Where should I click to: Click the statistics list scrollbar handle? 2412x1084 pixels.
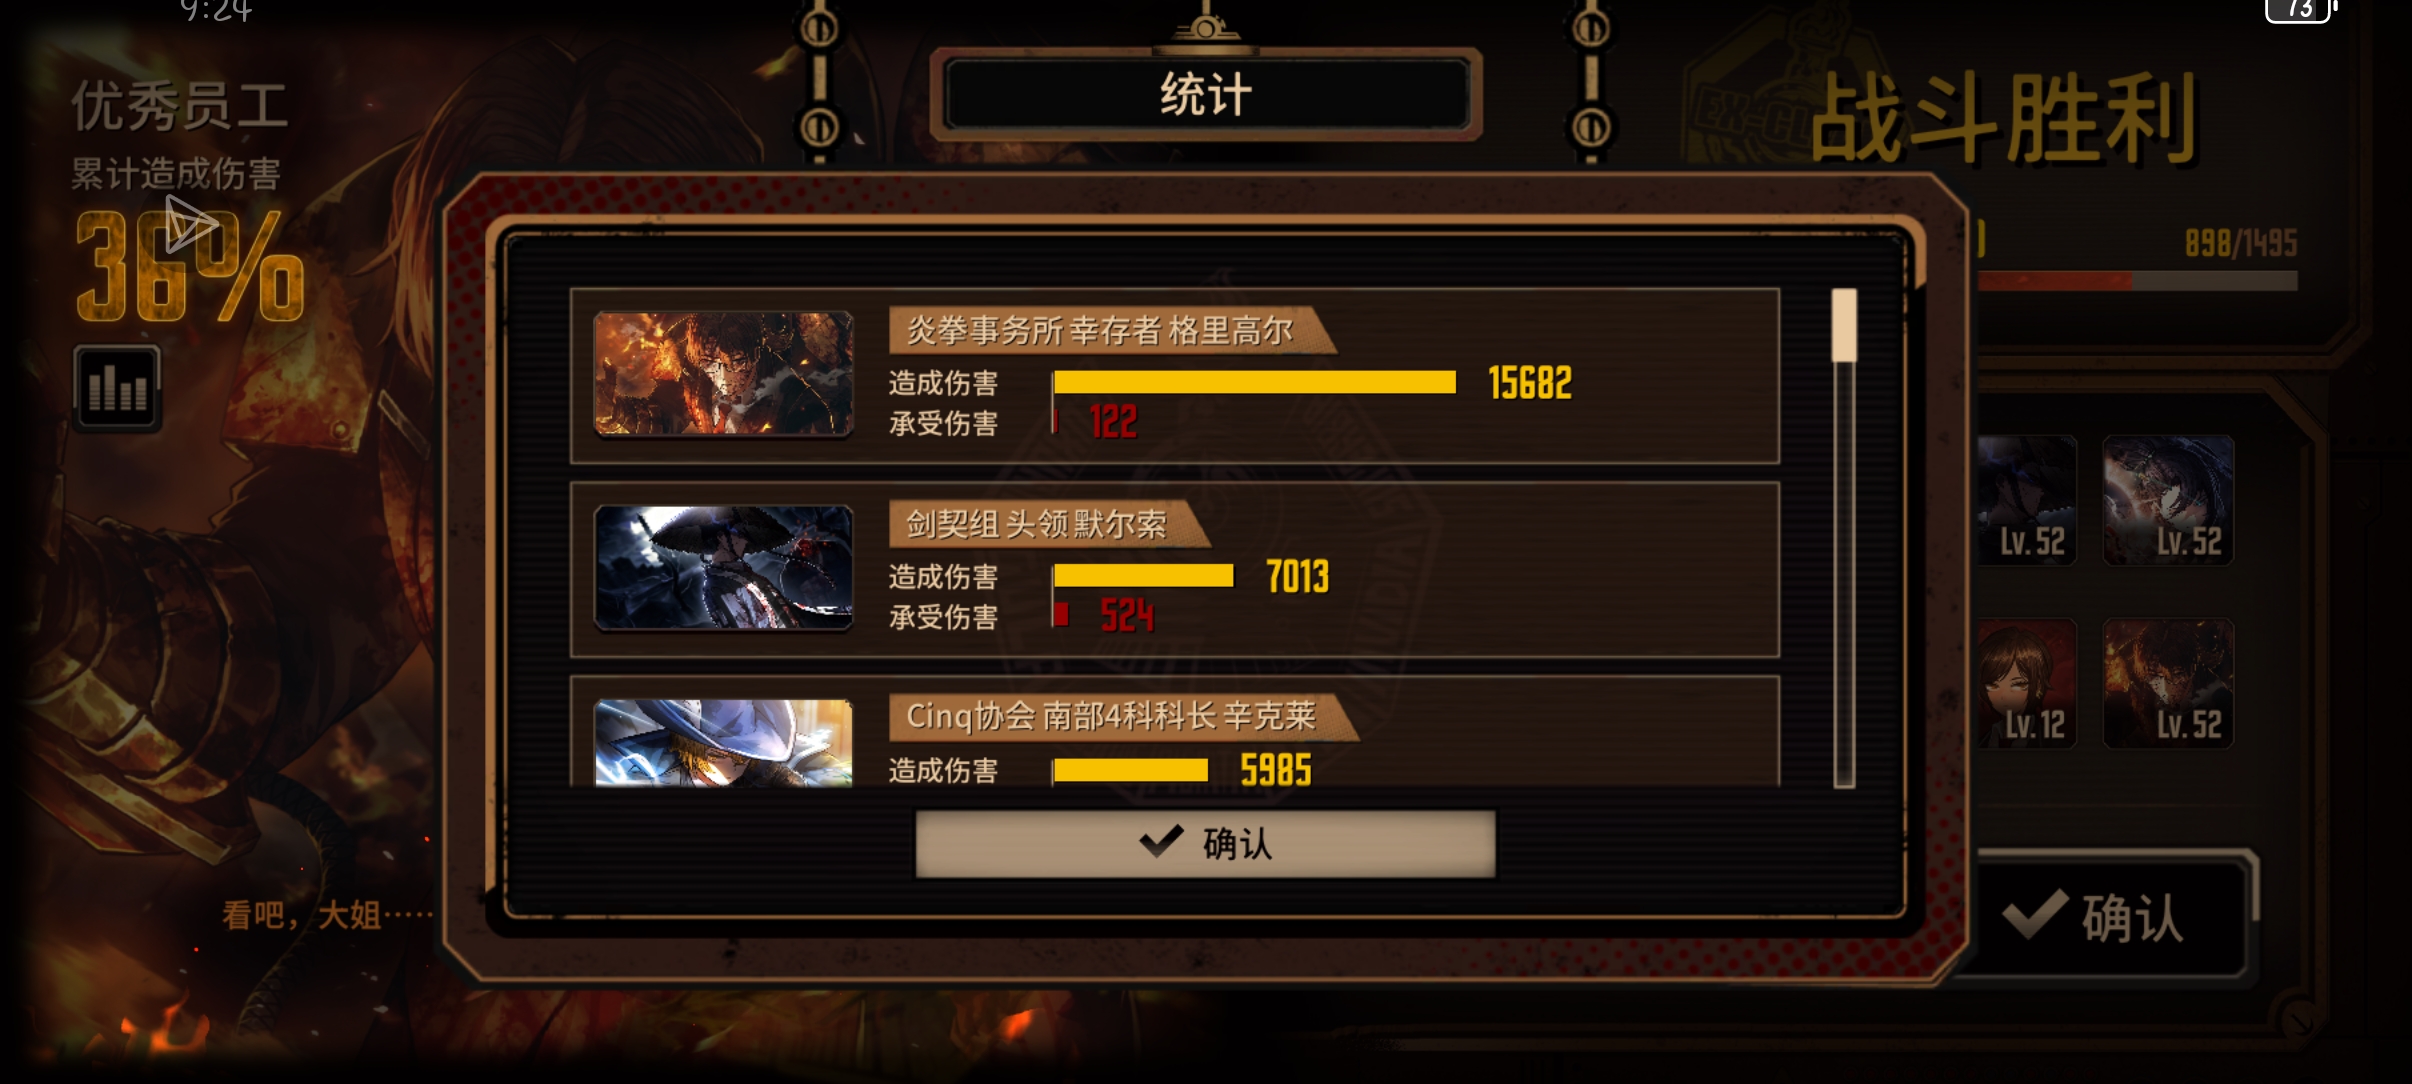point(1844,325)
